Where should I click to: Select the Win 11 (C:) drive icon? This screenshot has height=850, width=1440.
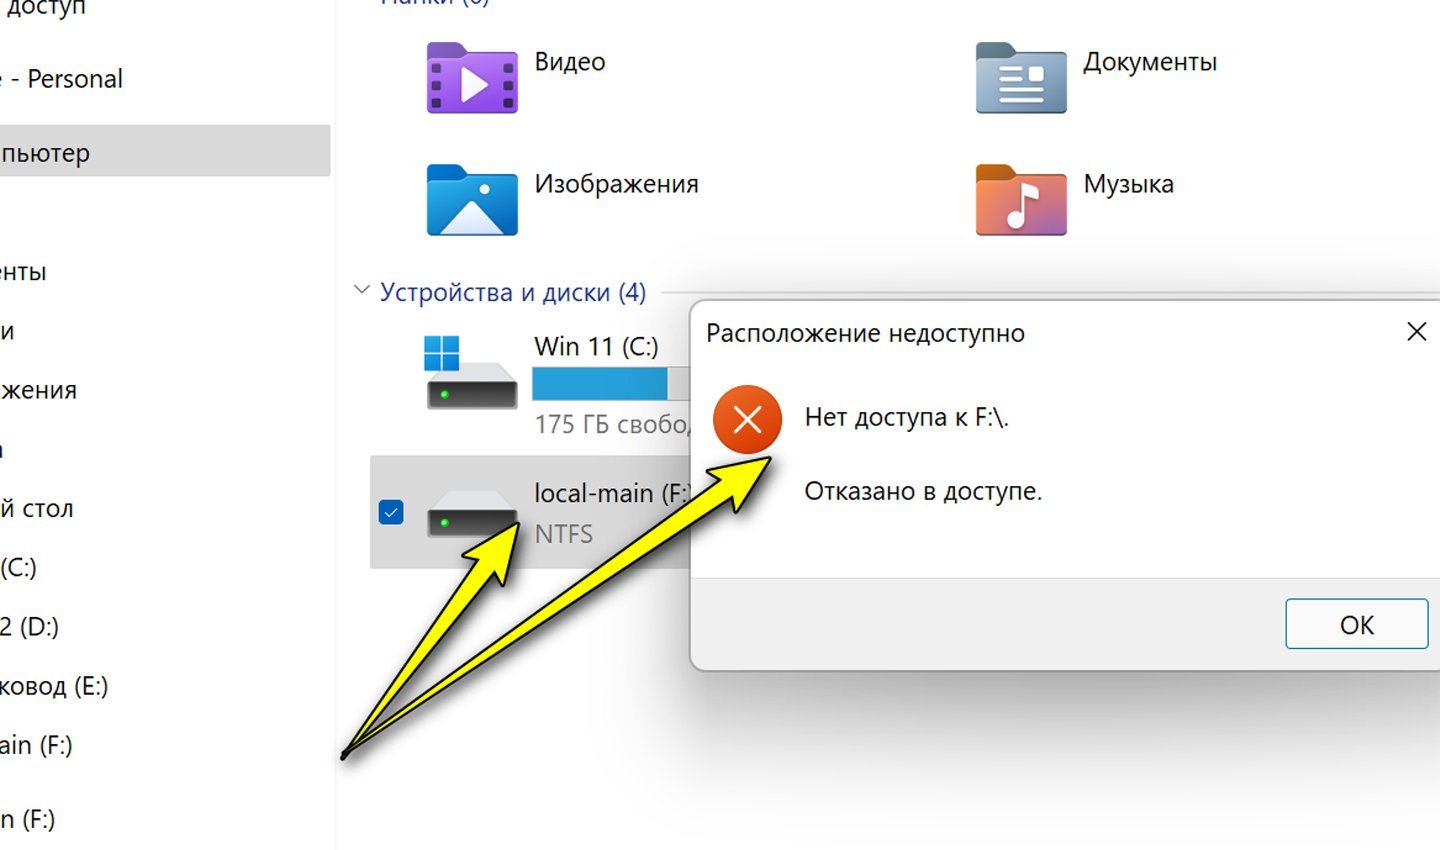470,372
